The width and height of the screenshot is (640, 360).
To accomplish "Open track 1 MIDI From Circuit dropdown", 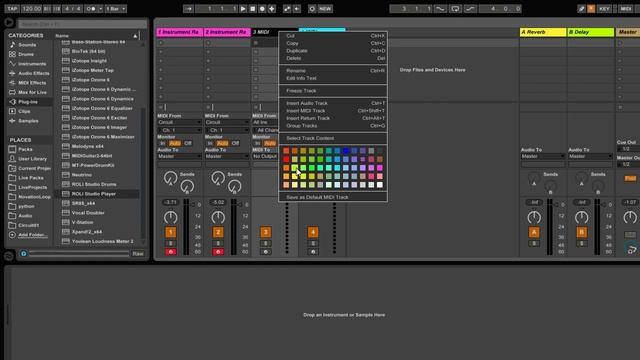I will [179, 122].
